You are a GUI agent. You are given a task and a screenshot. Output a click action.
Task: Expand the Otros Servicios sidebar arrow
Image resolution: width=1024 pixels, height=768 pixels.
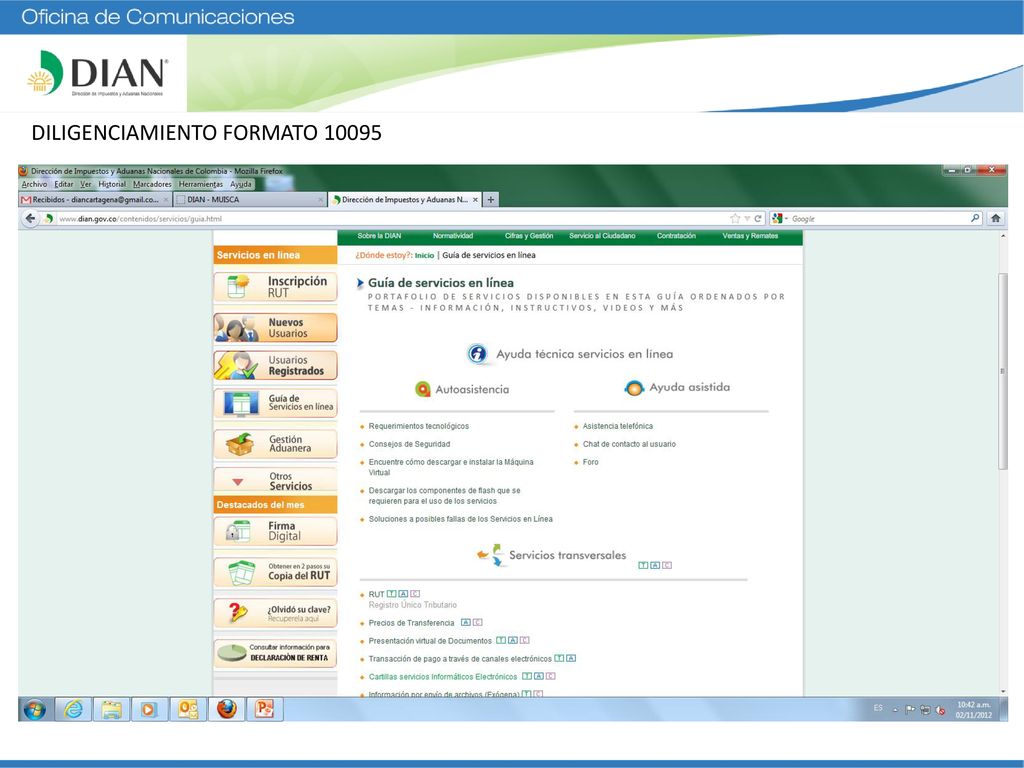coord(238,482)
